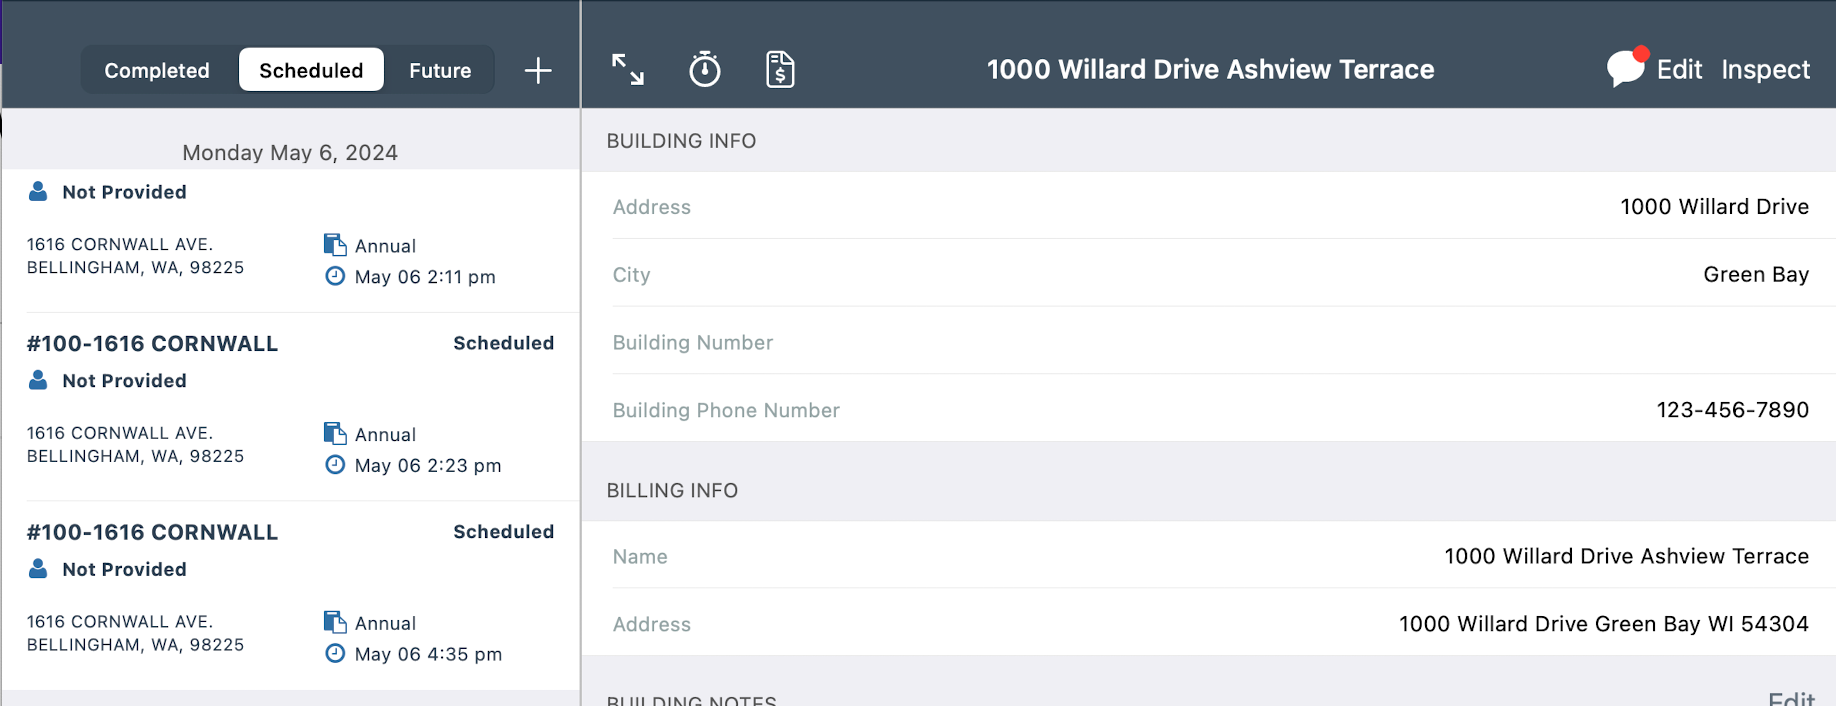The width and height of the screenshot is (1836, 706).
Task: Select the inspection at May 06 2:11 pm
Action: pyautogui.click(x=290, y=241)
